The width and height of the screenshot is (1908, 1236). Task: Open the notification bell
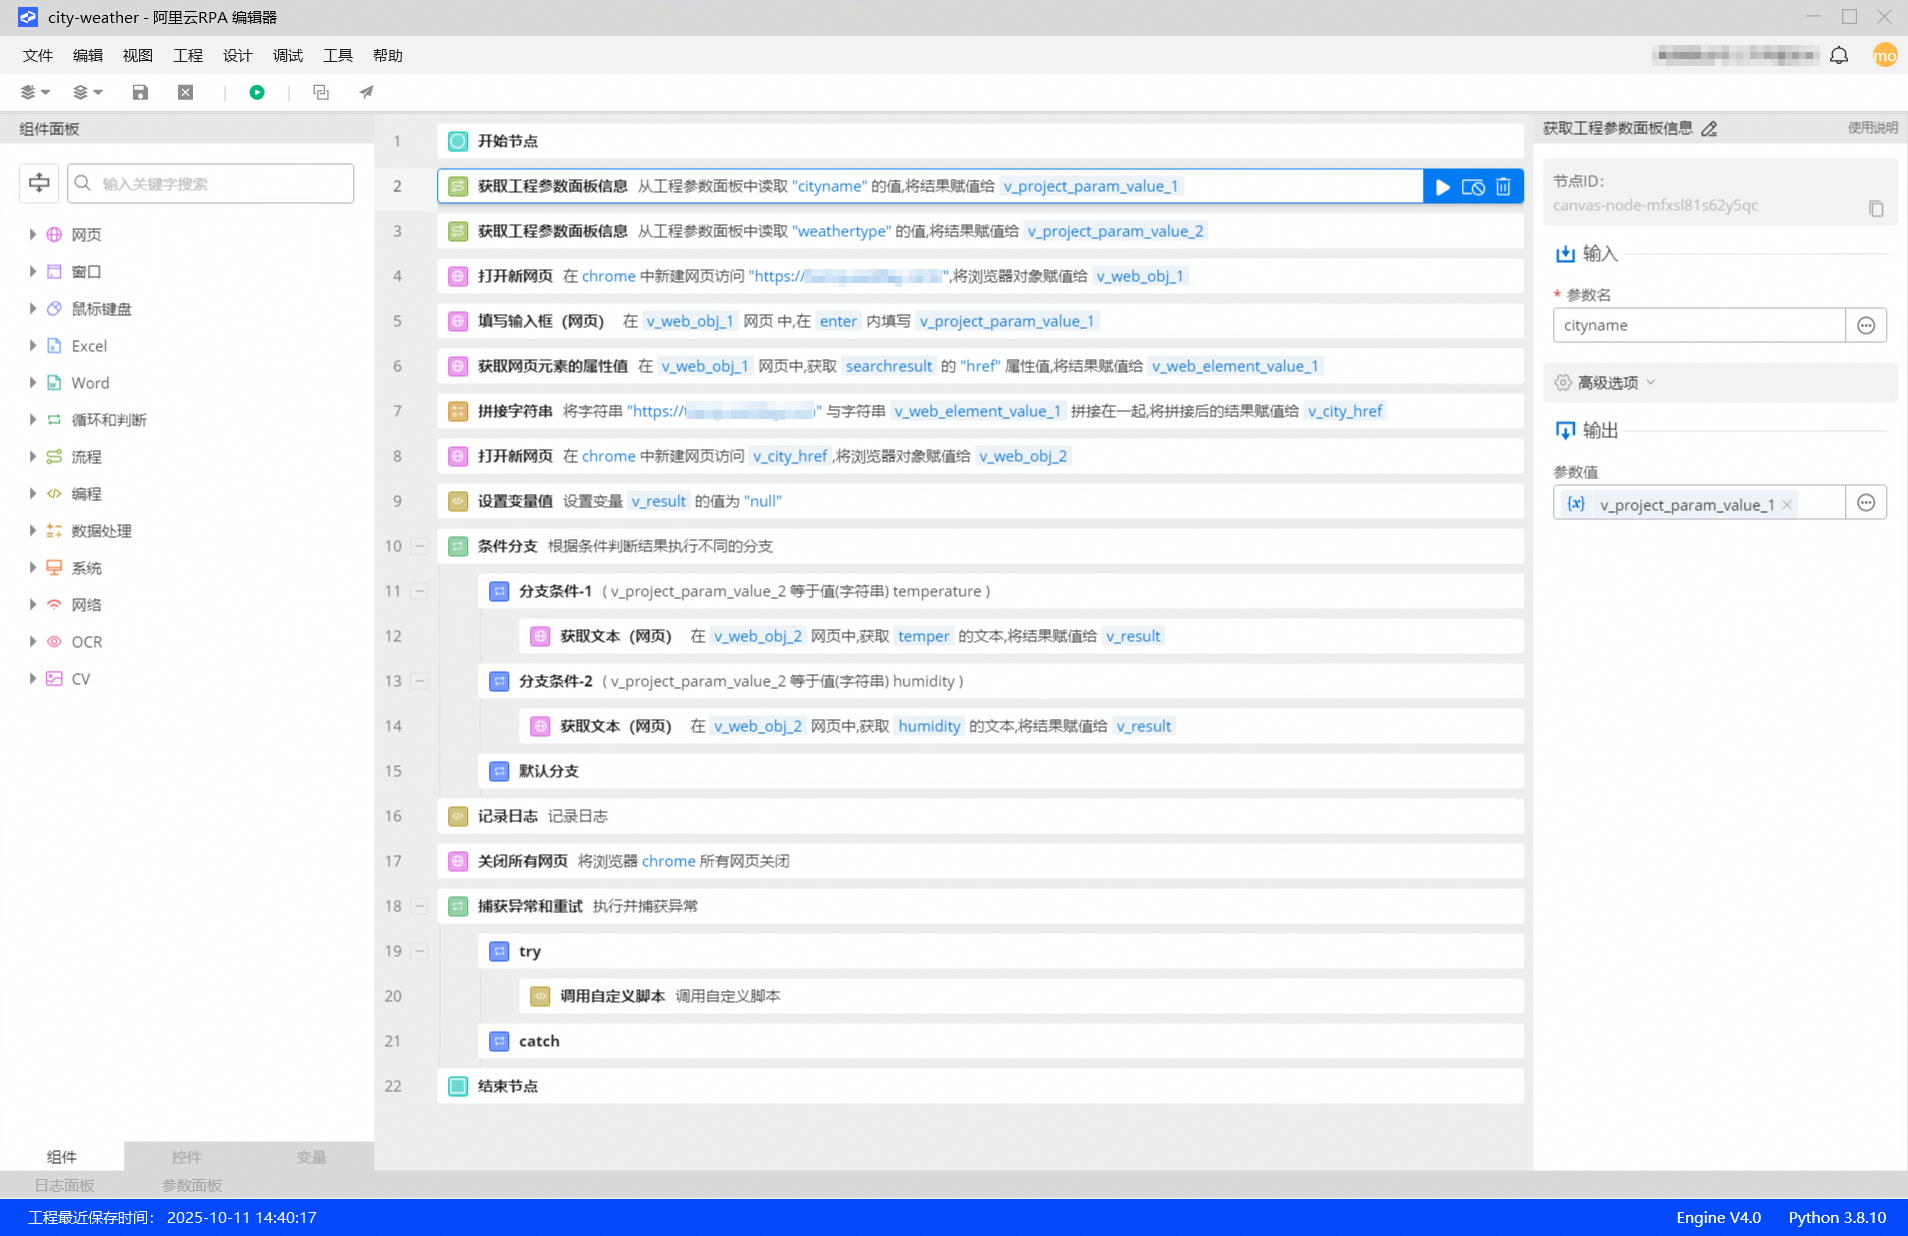[1839, 55]
